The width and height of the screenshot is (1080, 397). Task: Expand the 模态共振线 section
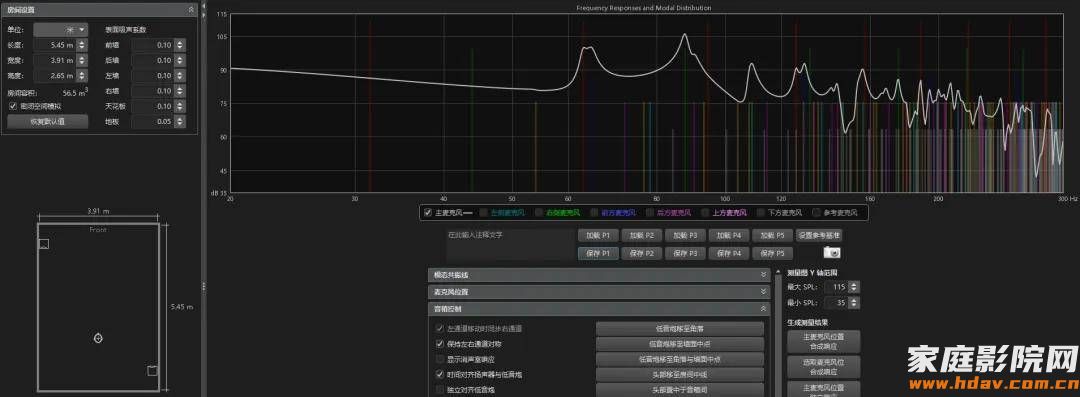click(599, 275)
